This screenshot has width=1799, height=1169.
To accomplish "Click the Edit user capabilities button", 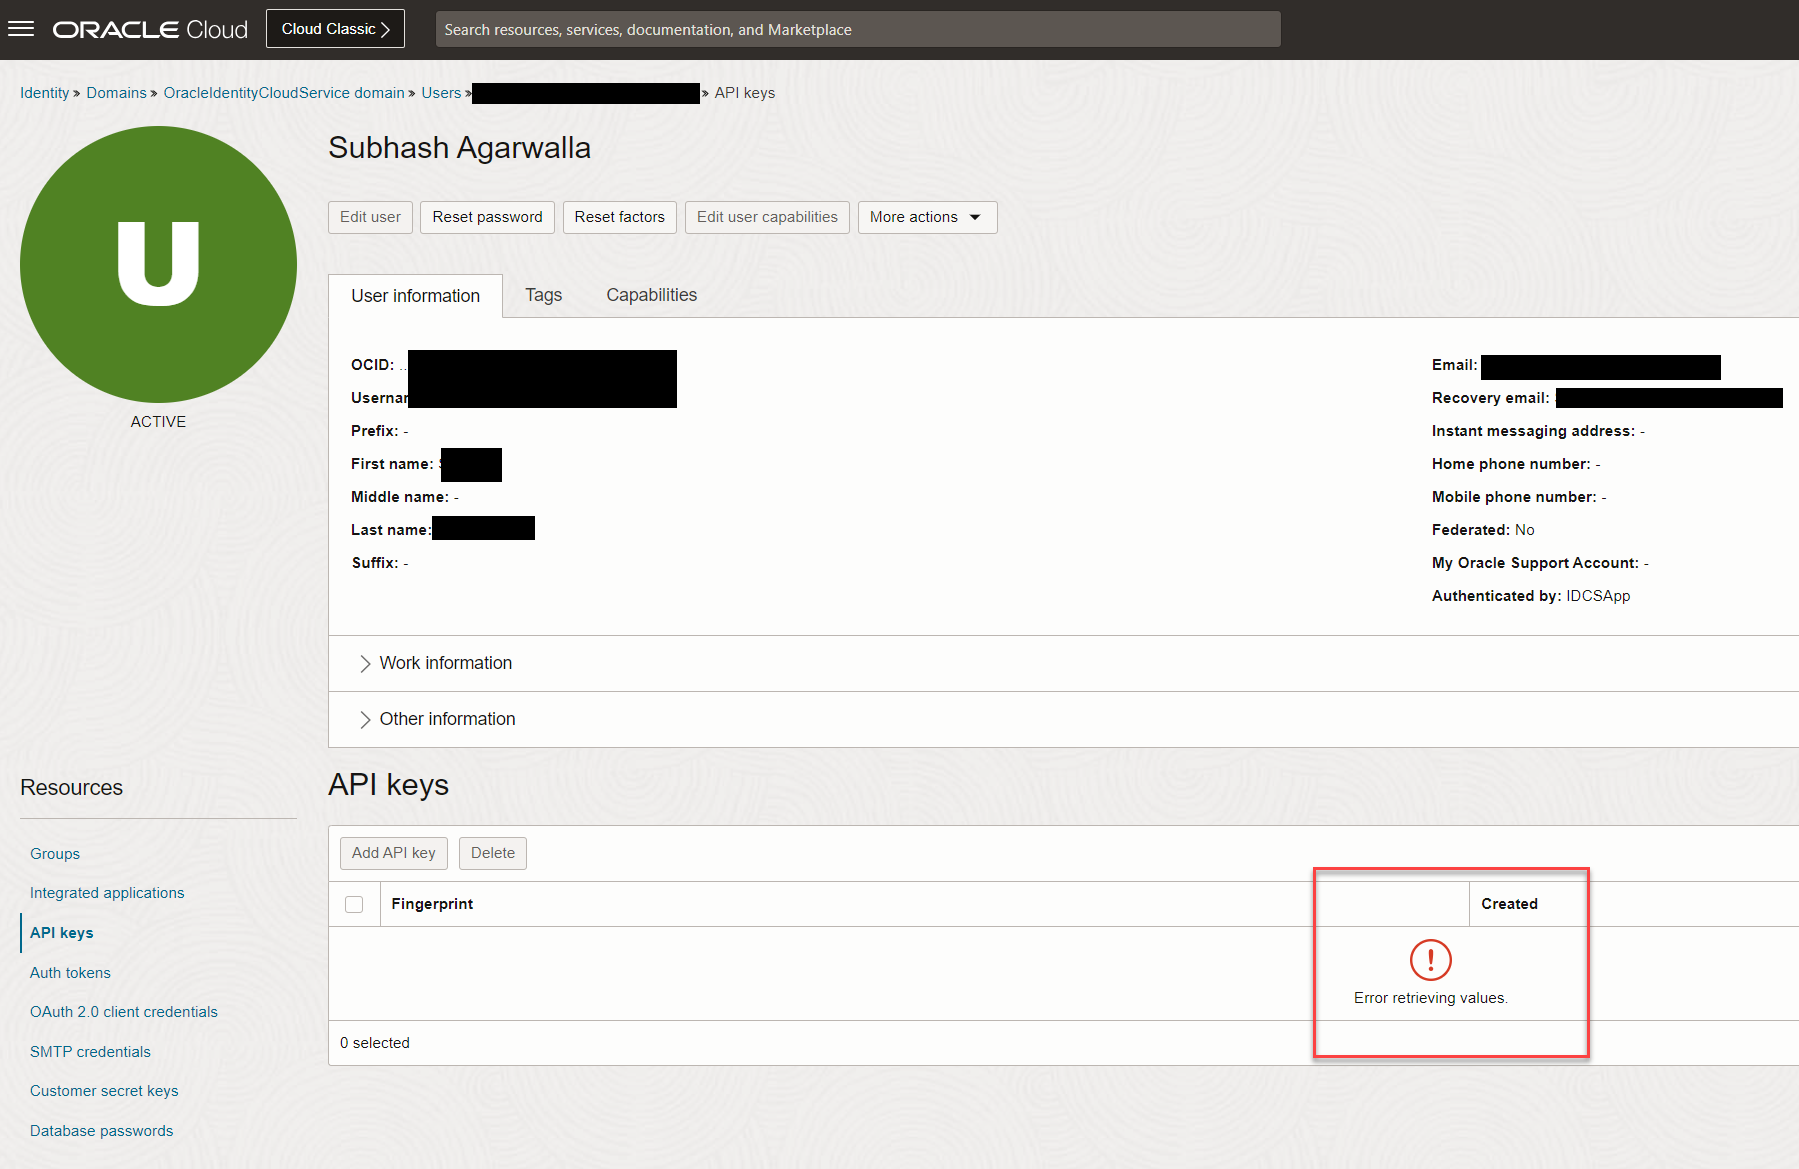I will click(766, 217).
